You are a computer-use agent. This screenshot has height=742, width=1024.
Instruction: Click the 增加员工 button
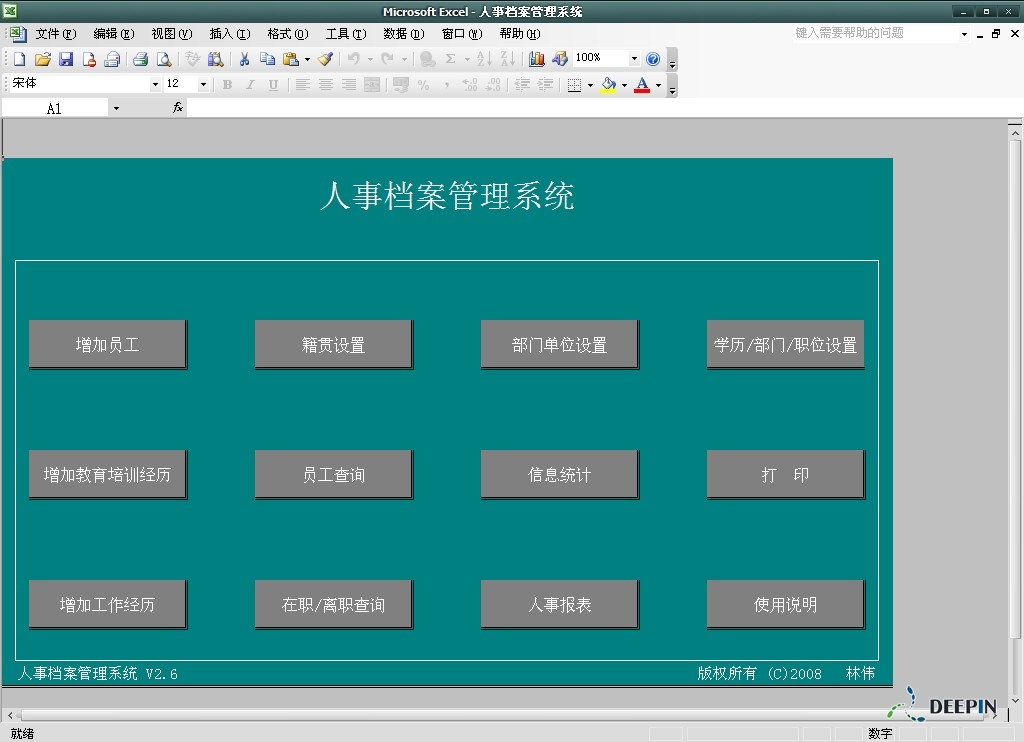[x=107, y=345]
